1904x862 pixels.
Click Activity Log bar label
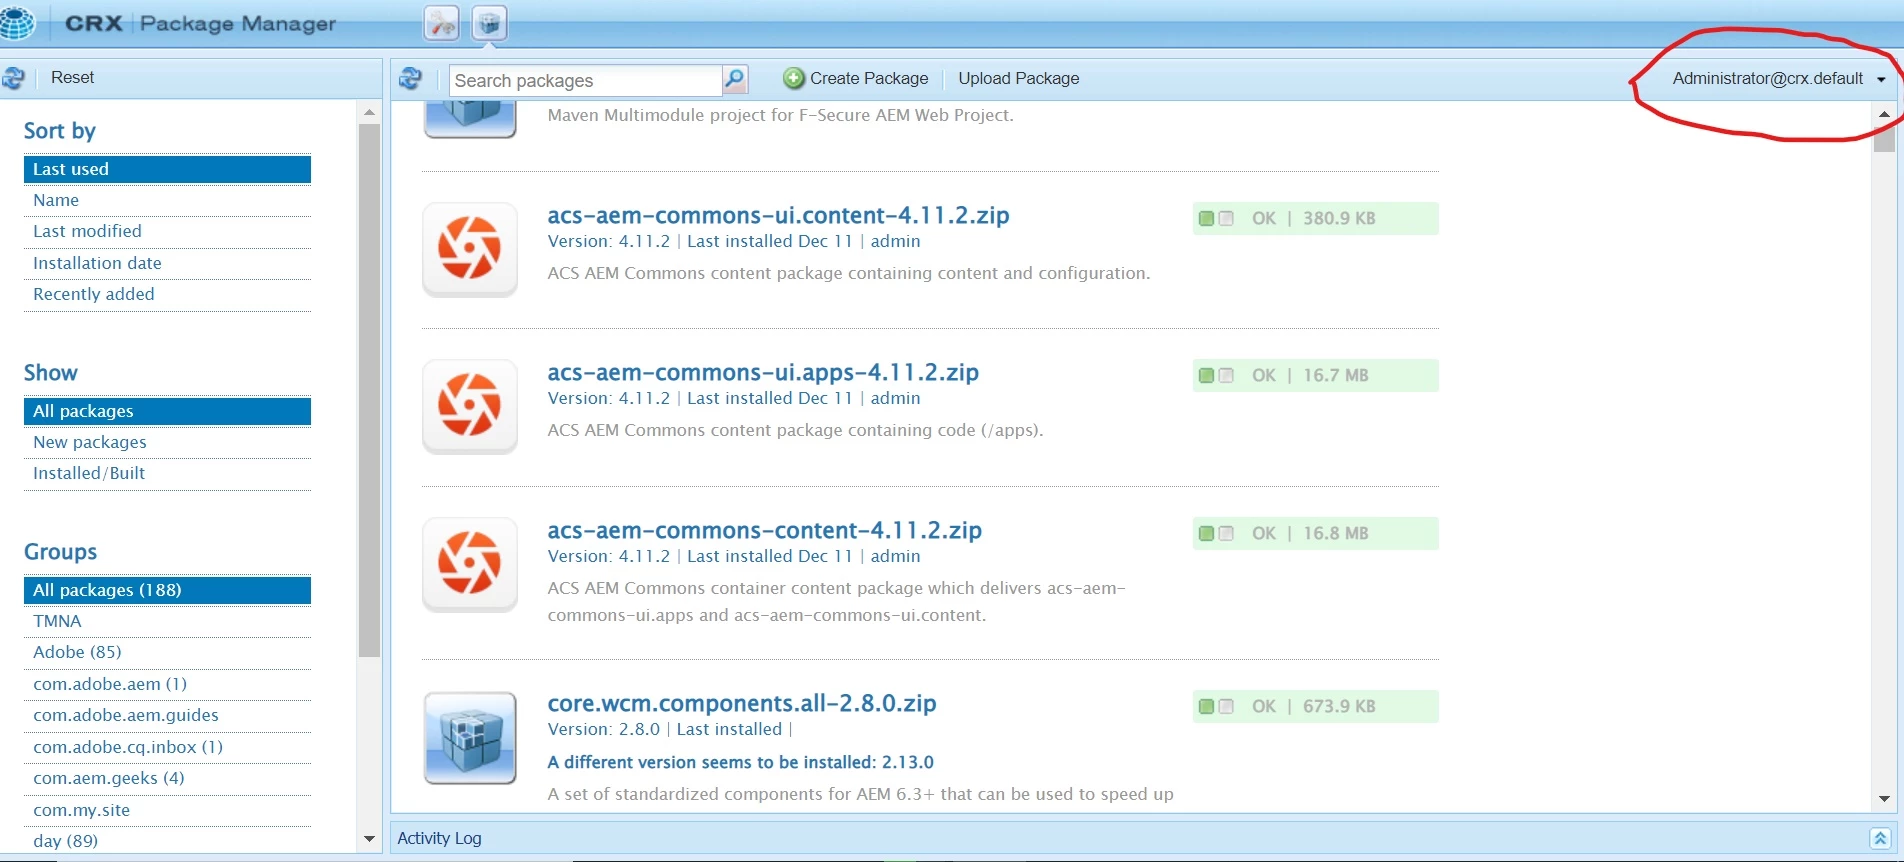(x=439, y=838)
